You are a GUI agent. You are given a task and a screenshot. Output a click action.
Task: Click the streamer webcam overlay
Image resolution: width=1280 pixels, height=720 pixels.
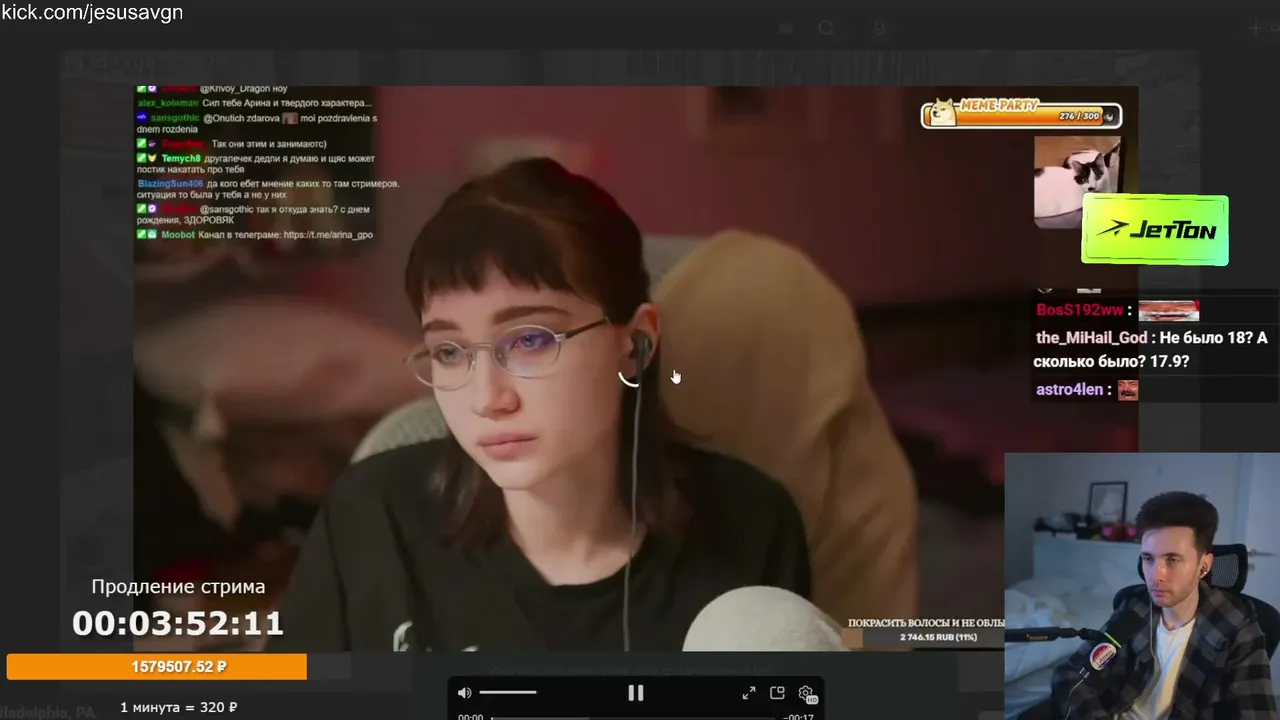1142,586
